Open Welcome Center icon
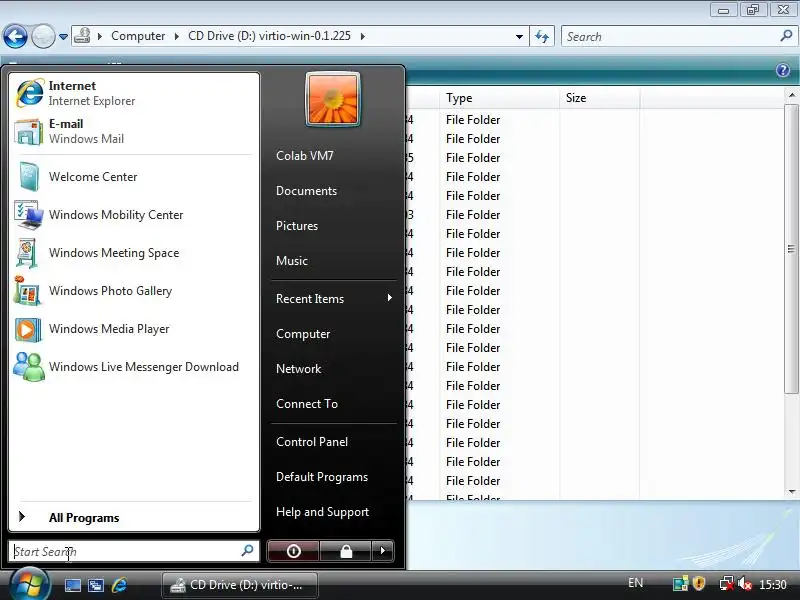Screen dimensions: 800x600 coord(28,177)
